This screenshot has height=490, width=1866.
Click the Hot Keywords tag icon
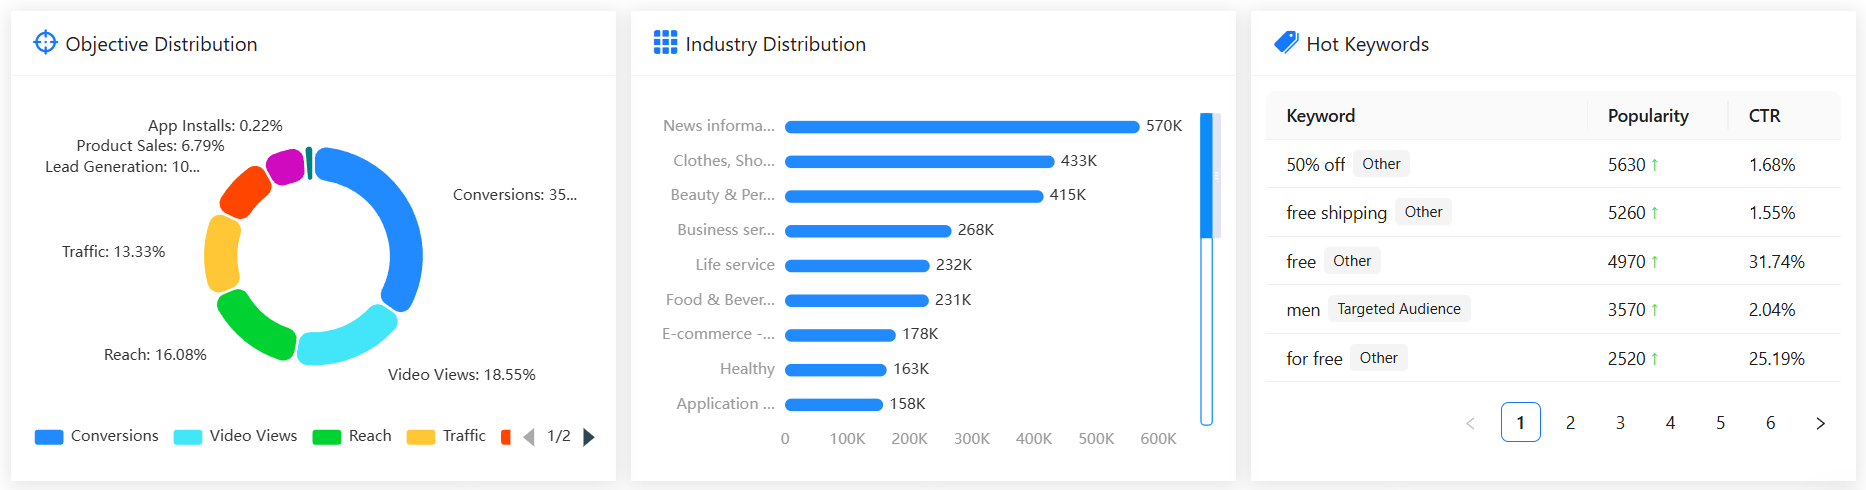coord(1286,42)
